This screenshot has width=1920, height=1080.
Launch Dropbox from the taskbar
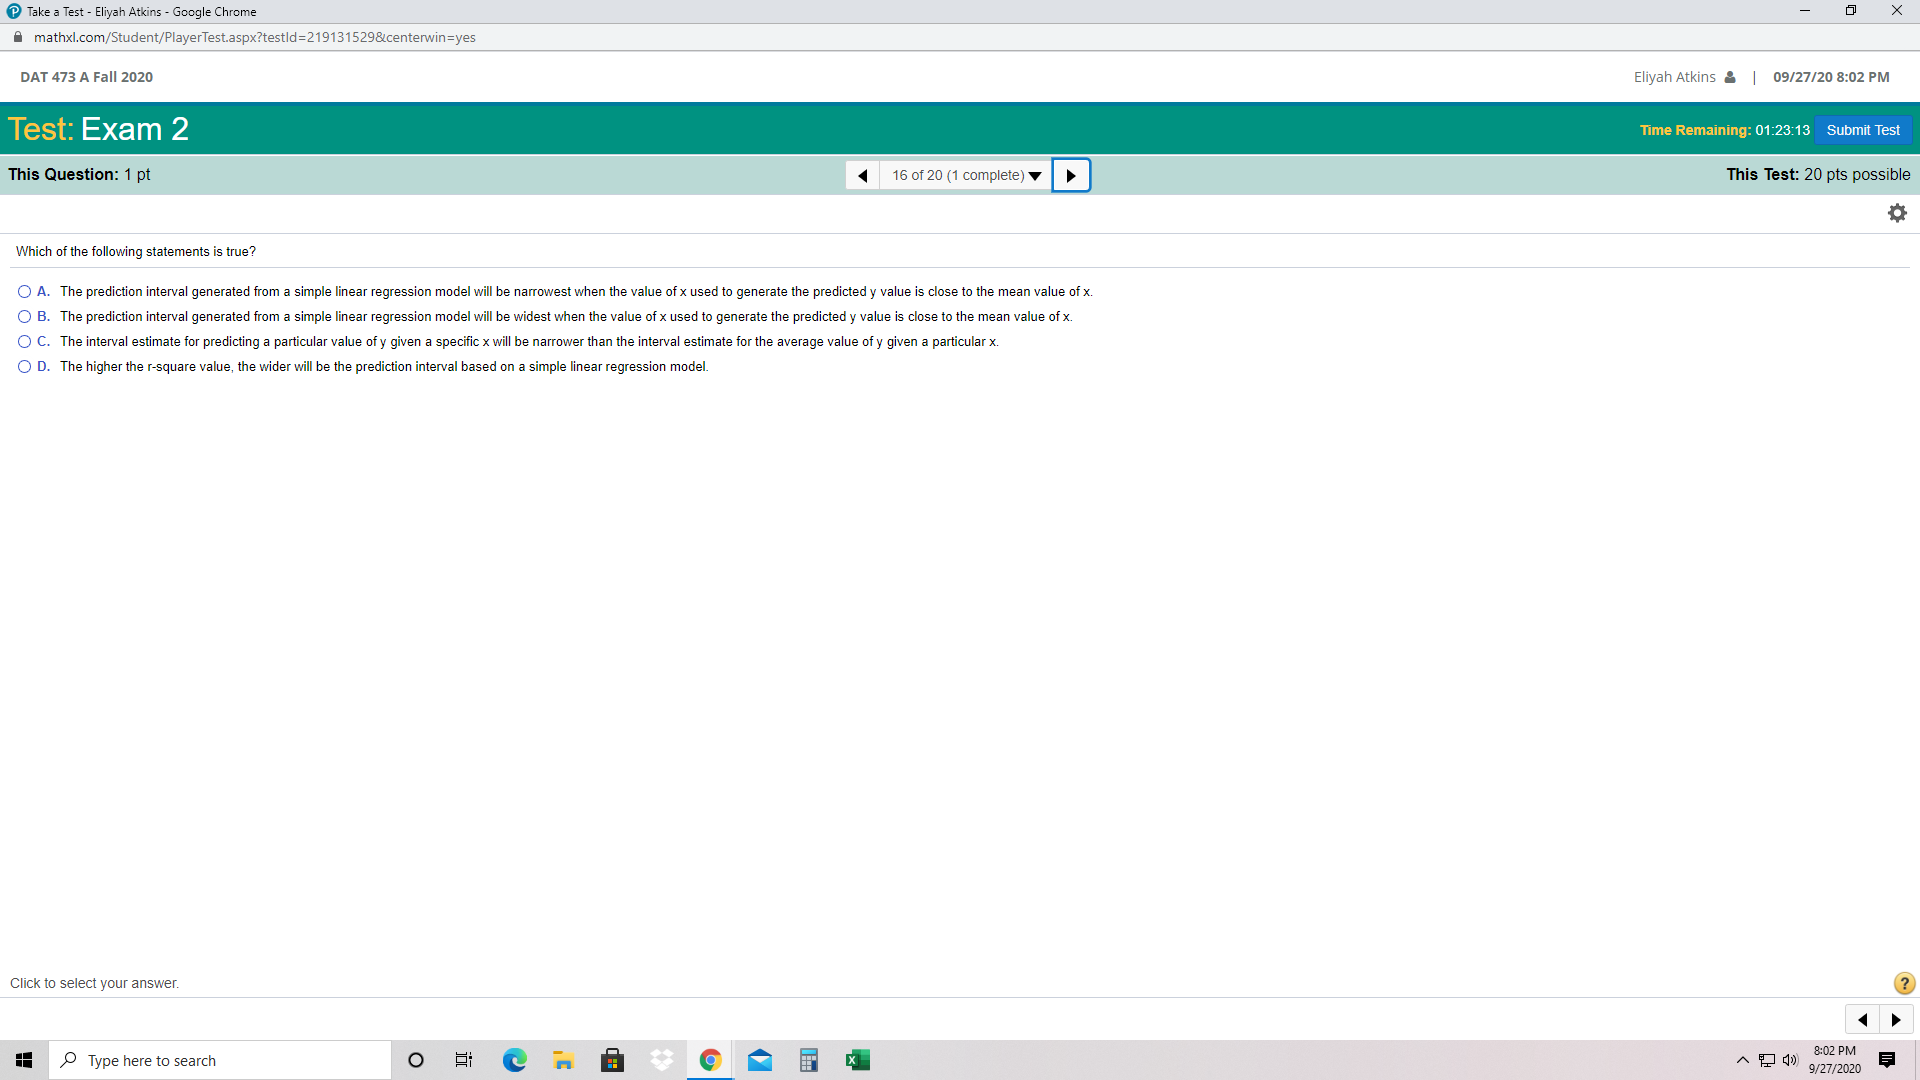[x=661, y=1060]
